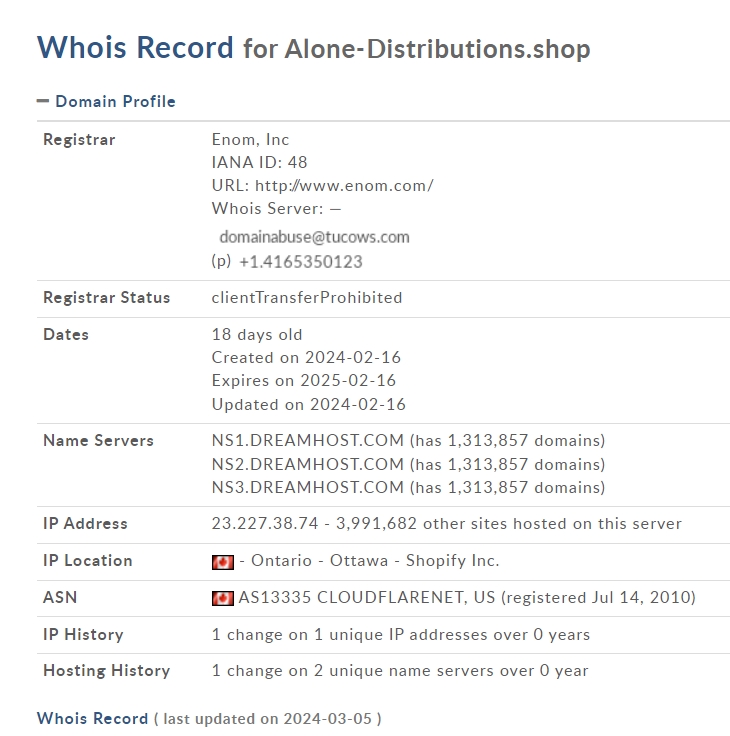
Task: Click the Expires on 2025-02-16 line
Action: [304, 381]
